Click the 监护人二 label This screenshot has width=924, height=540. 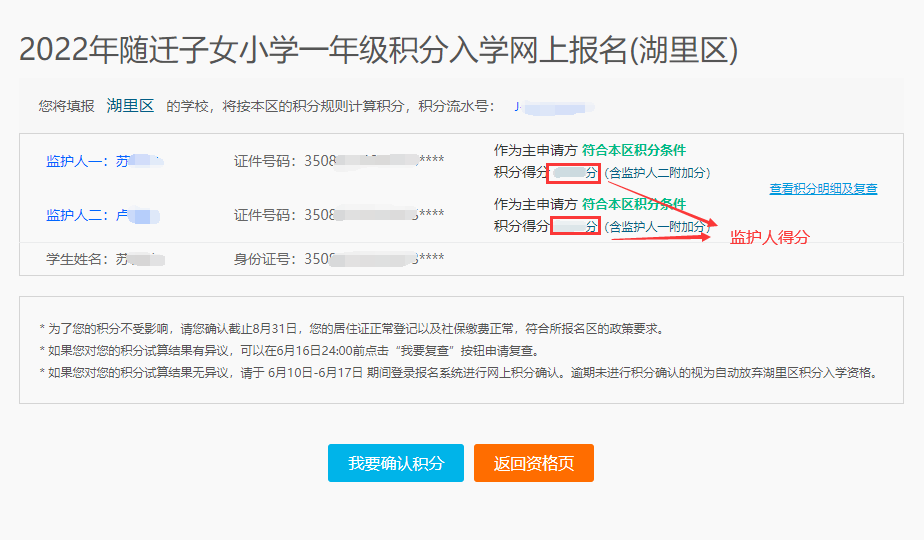77,215
